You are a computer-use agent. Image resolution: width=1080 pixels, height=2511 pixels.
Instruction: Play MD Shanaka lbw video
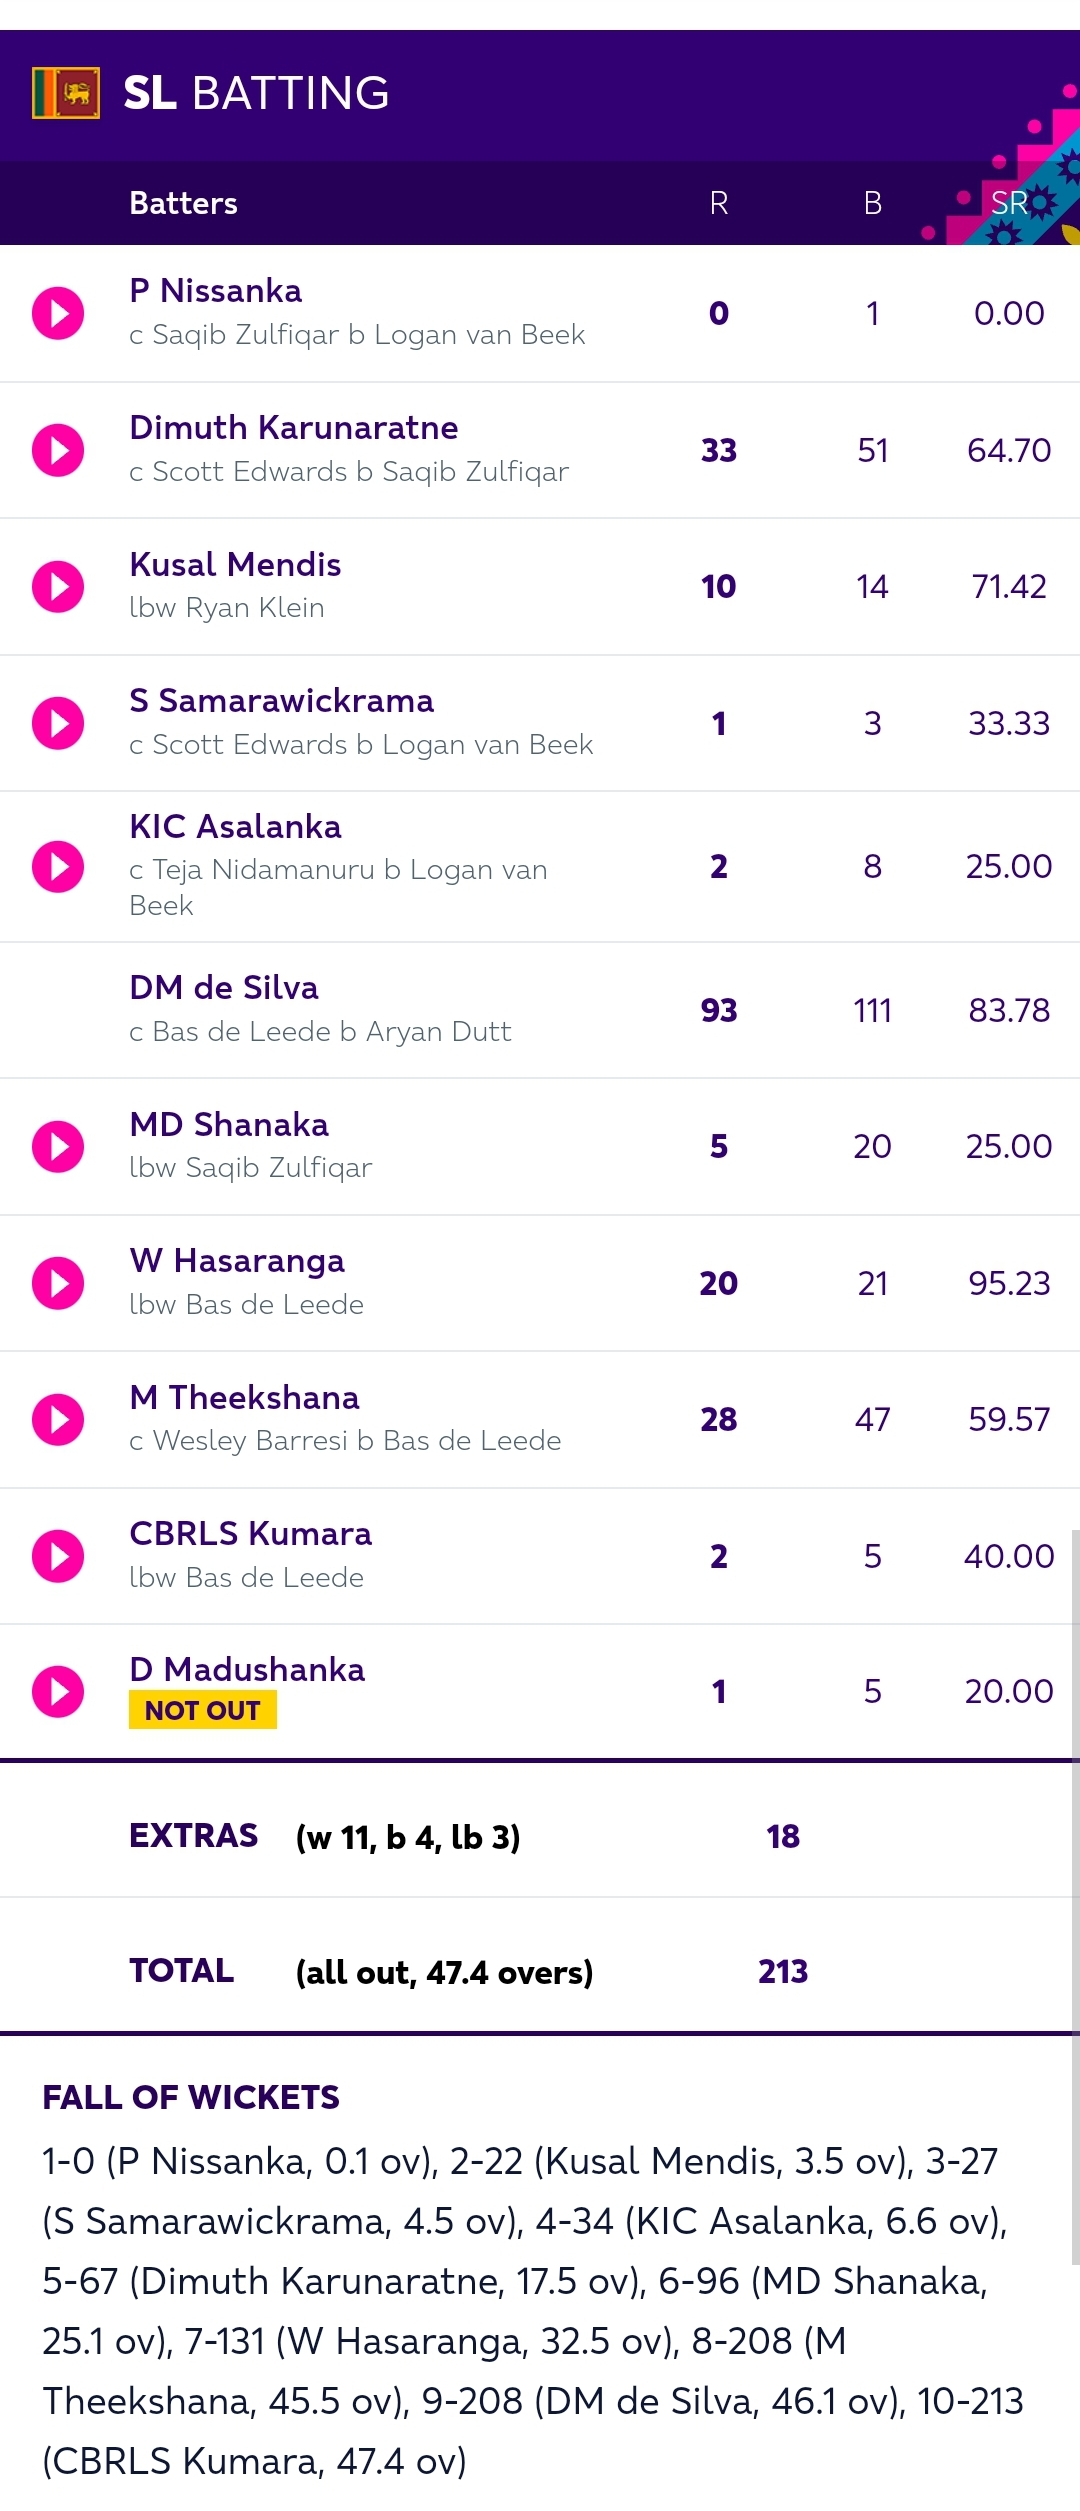[x=58, y=1146]
